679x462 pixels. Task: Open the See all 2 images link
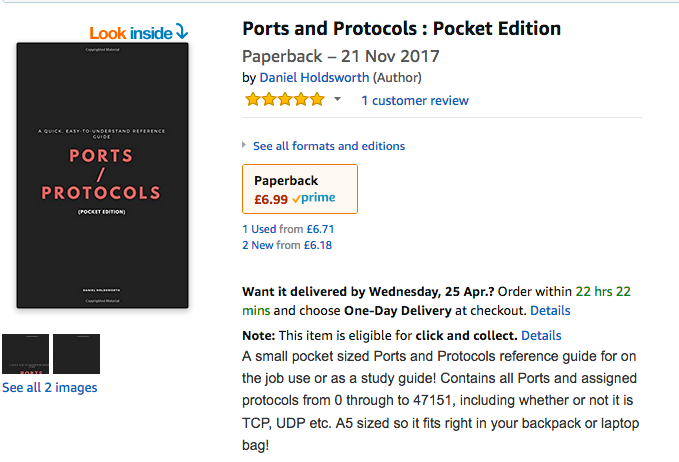pyautogui.click(x=49, y=387)
